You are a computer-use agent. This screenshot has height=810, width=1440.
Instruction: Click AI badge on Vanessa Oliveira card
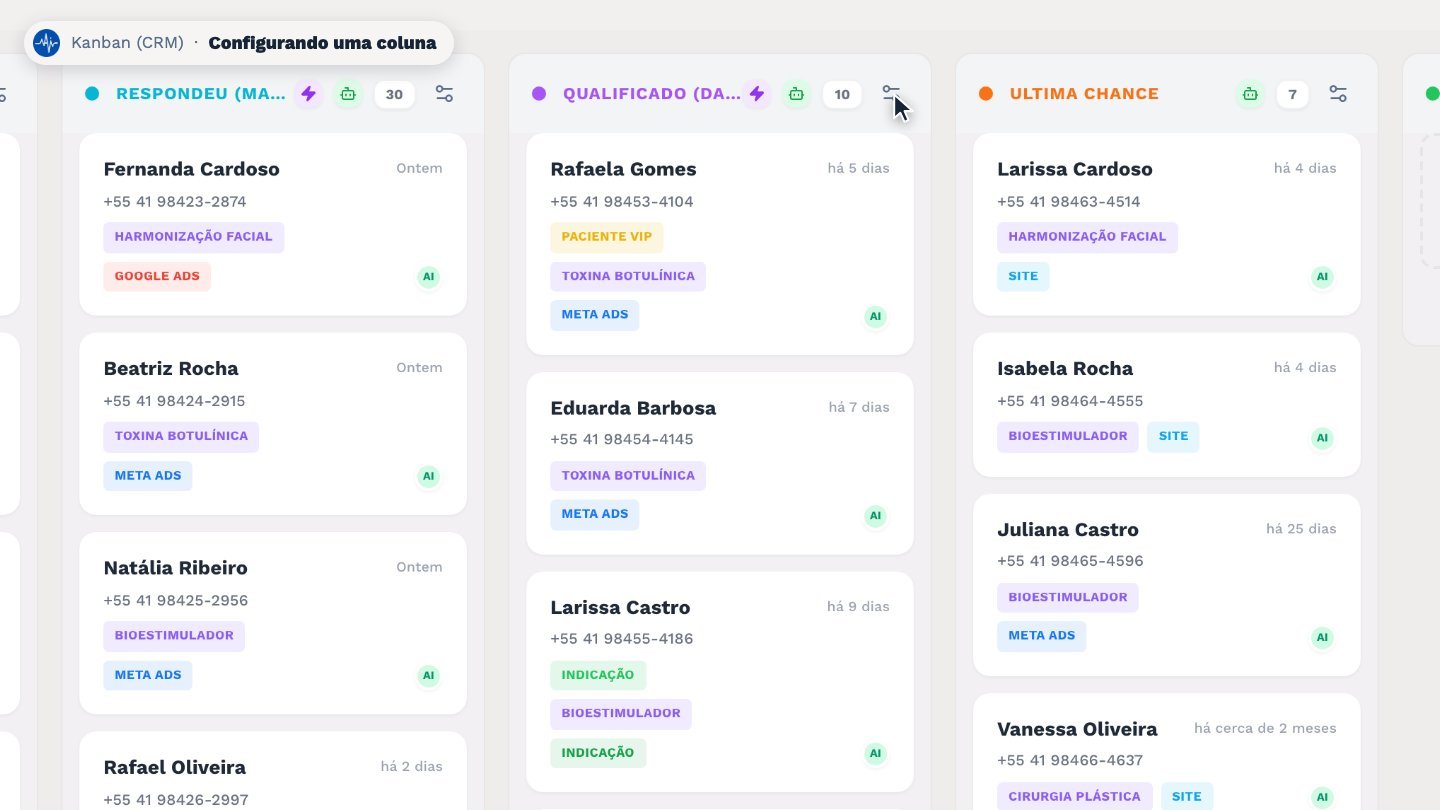[1322, 798]
